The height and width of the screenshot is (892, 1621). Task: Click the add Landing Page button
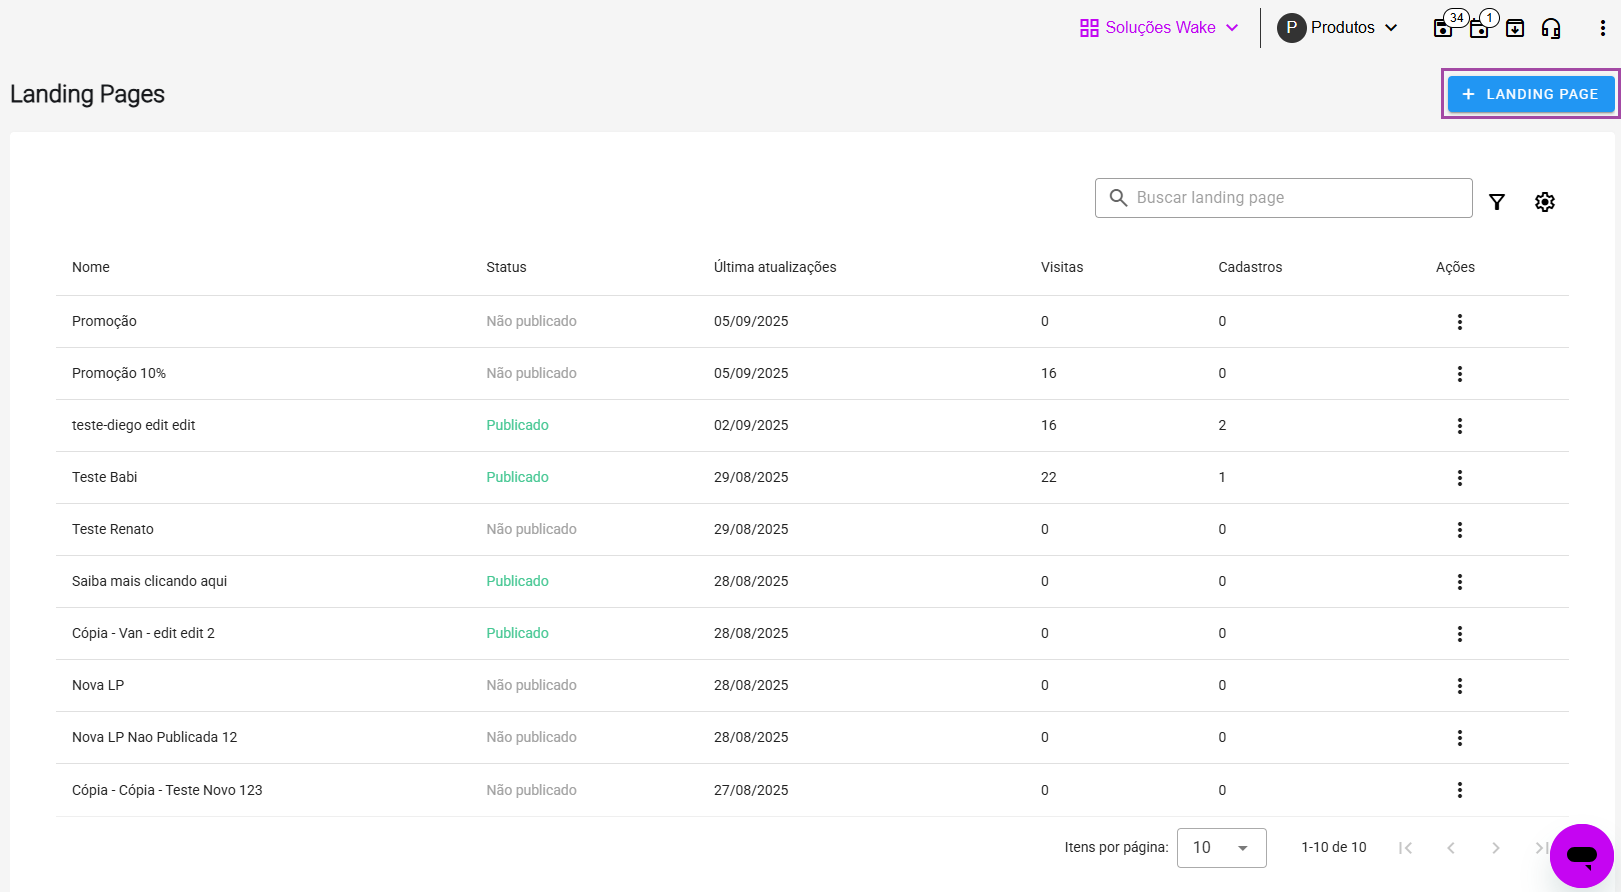1530,94
